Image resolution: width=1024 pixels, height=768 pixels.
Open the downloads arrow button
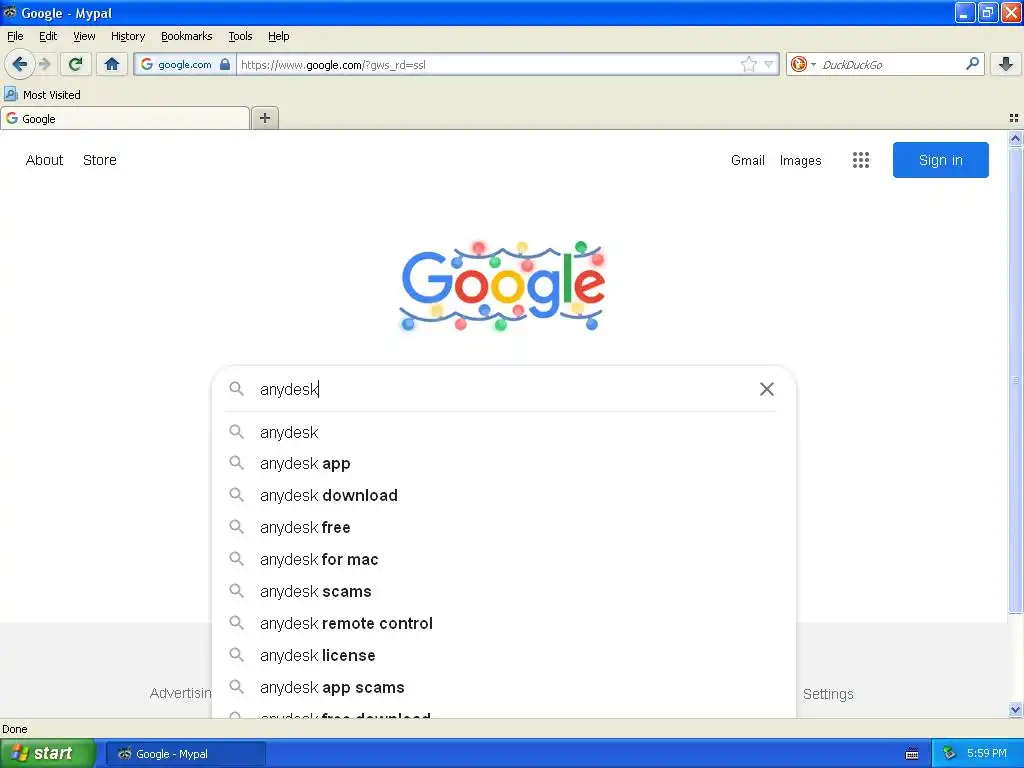click(x=1006, y=64)
